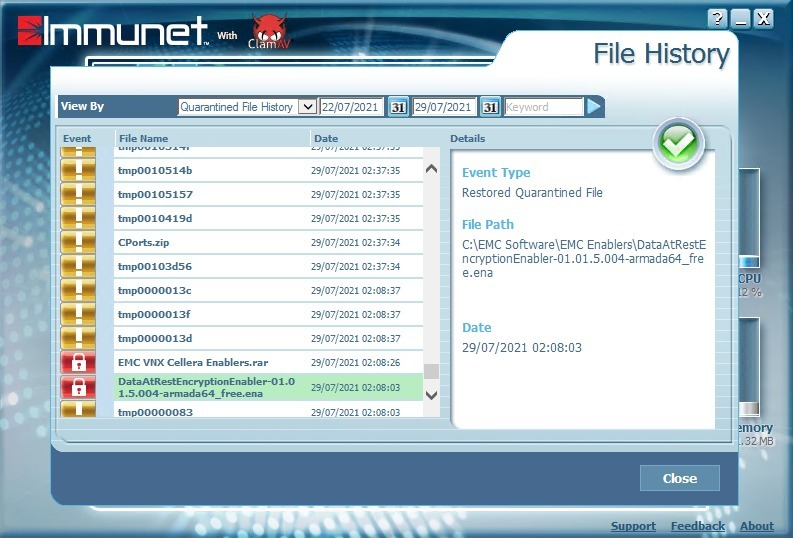This screenshot has height=538, width=793.
Task: Click the Close button
Action: (x=679, y=478)
